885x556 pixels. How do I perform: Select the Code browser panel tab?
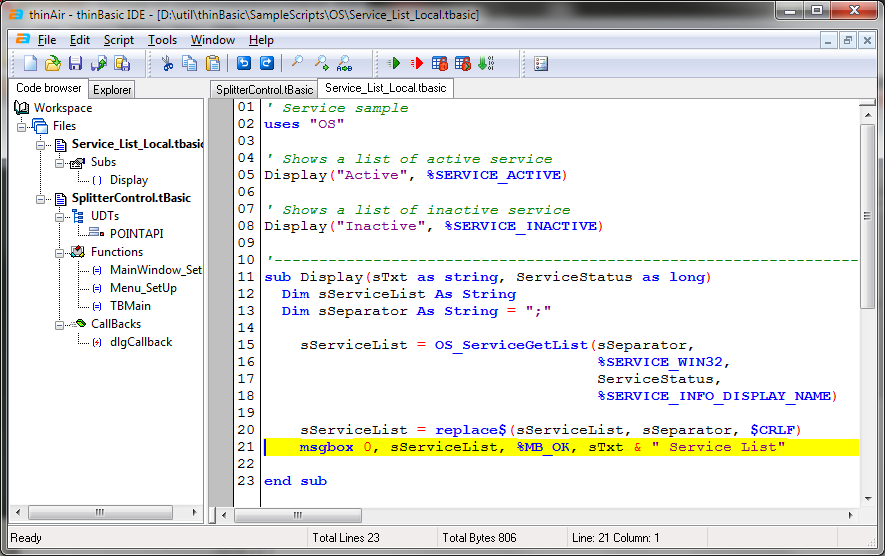pos(49,88)
